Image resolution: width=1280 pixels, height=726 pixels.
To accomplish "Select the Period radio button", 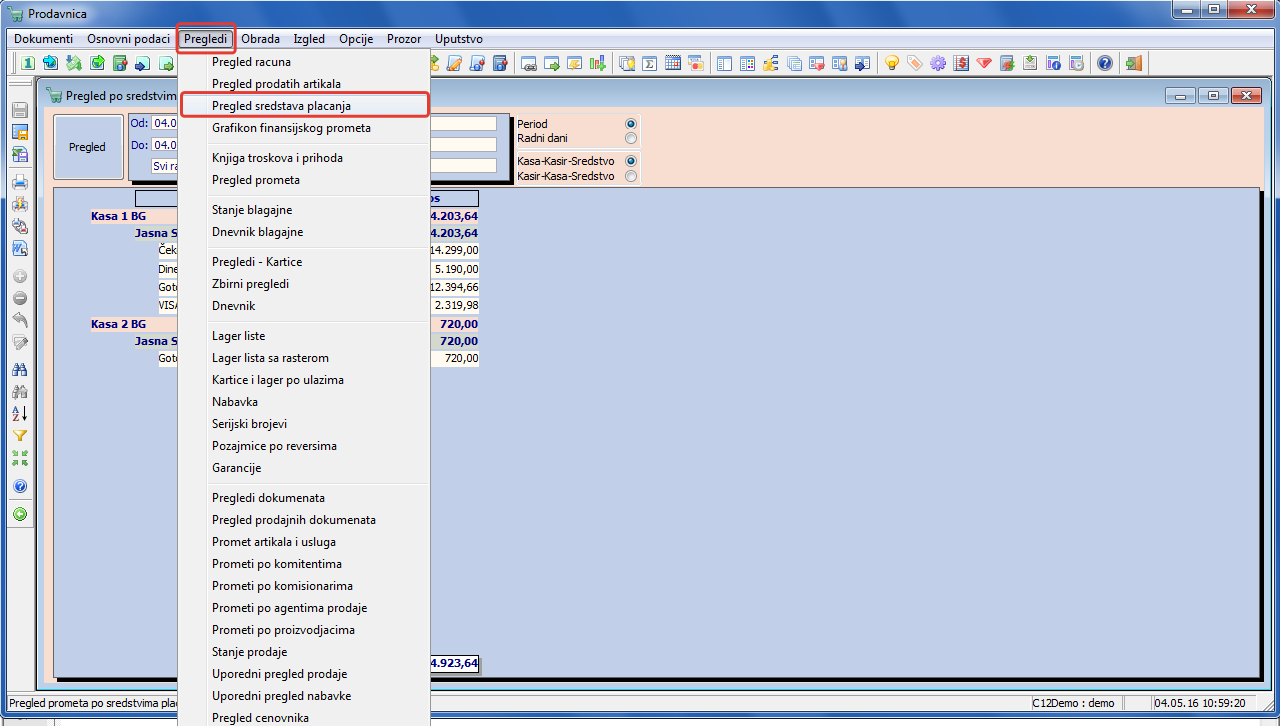I will [x=630, y=124].
